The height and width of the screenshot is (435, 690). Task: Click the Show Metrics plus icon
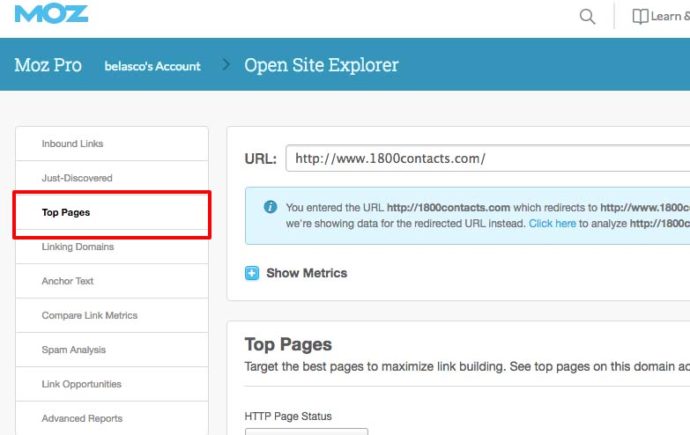coord(252,273)
